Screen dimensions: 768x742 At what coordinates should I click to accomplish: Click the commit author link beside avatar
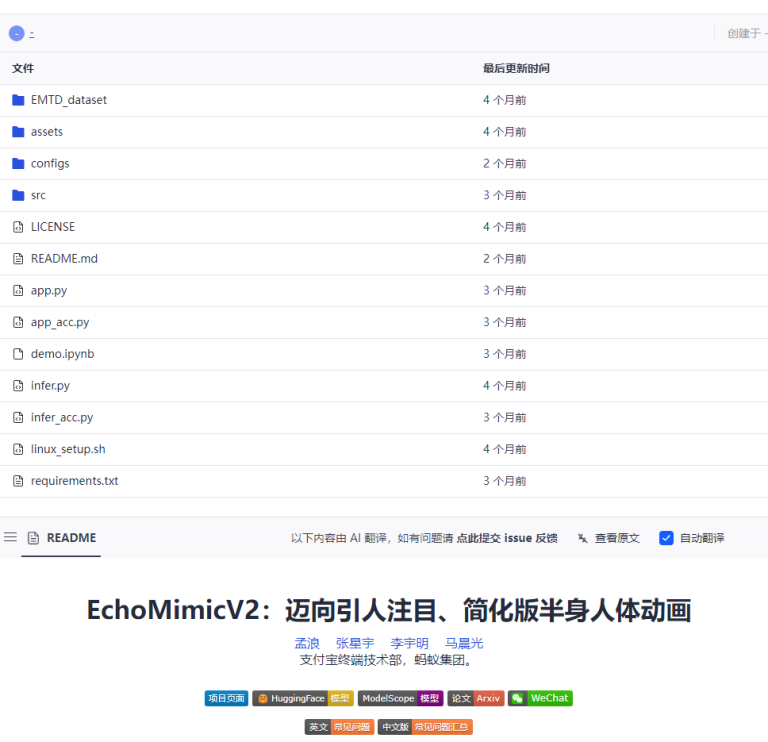31,34
